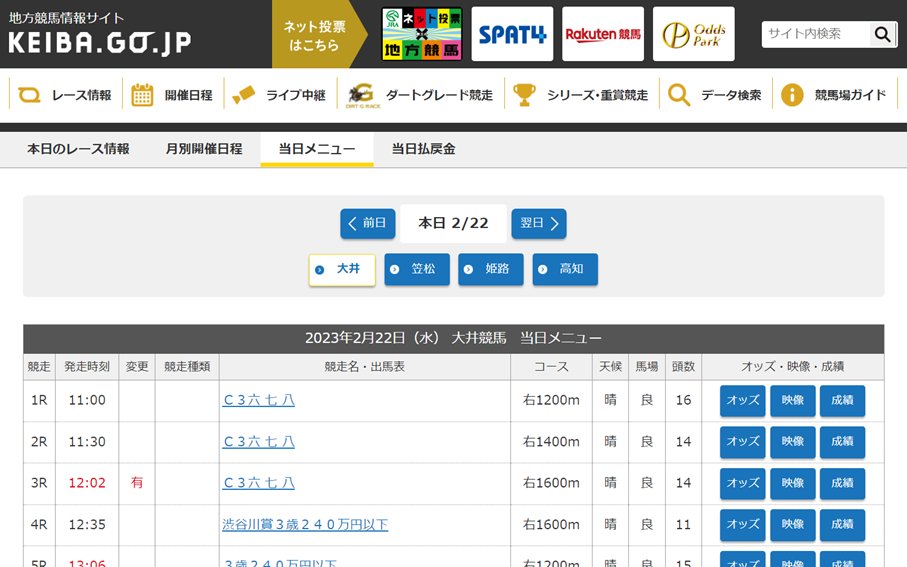Open ダートグレード競走 menu item
This screenshot has height=567, width=907.
[x=420, y=95]
